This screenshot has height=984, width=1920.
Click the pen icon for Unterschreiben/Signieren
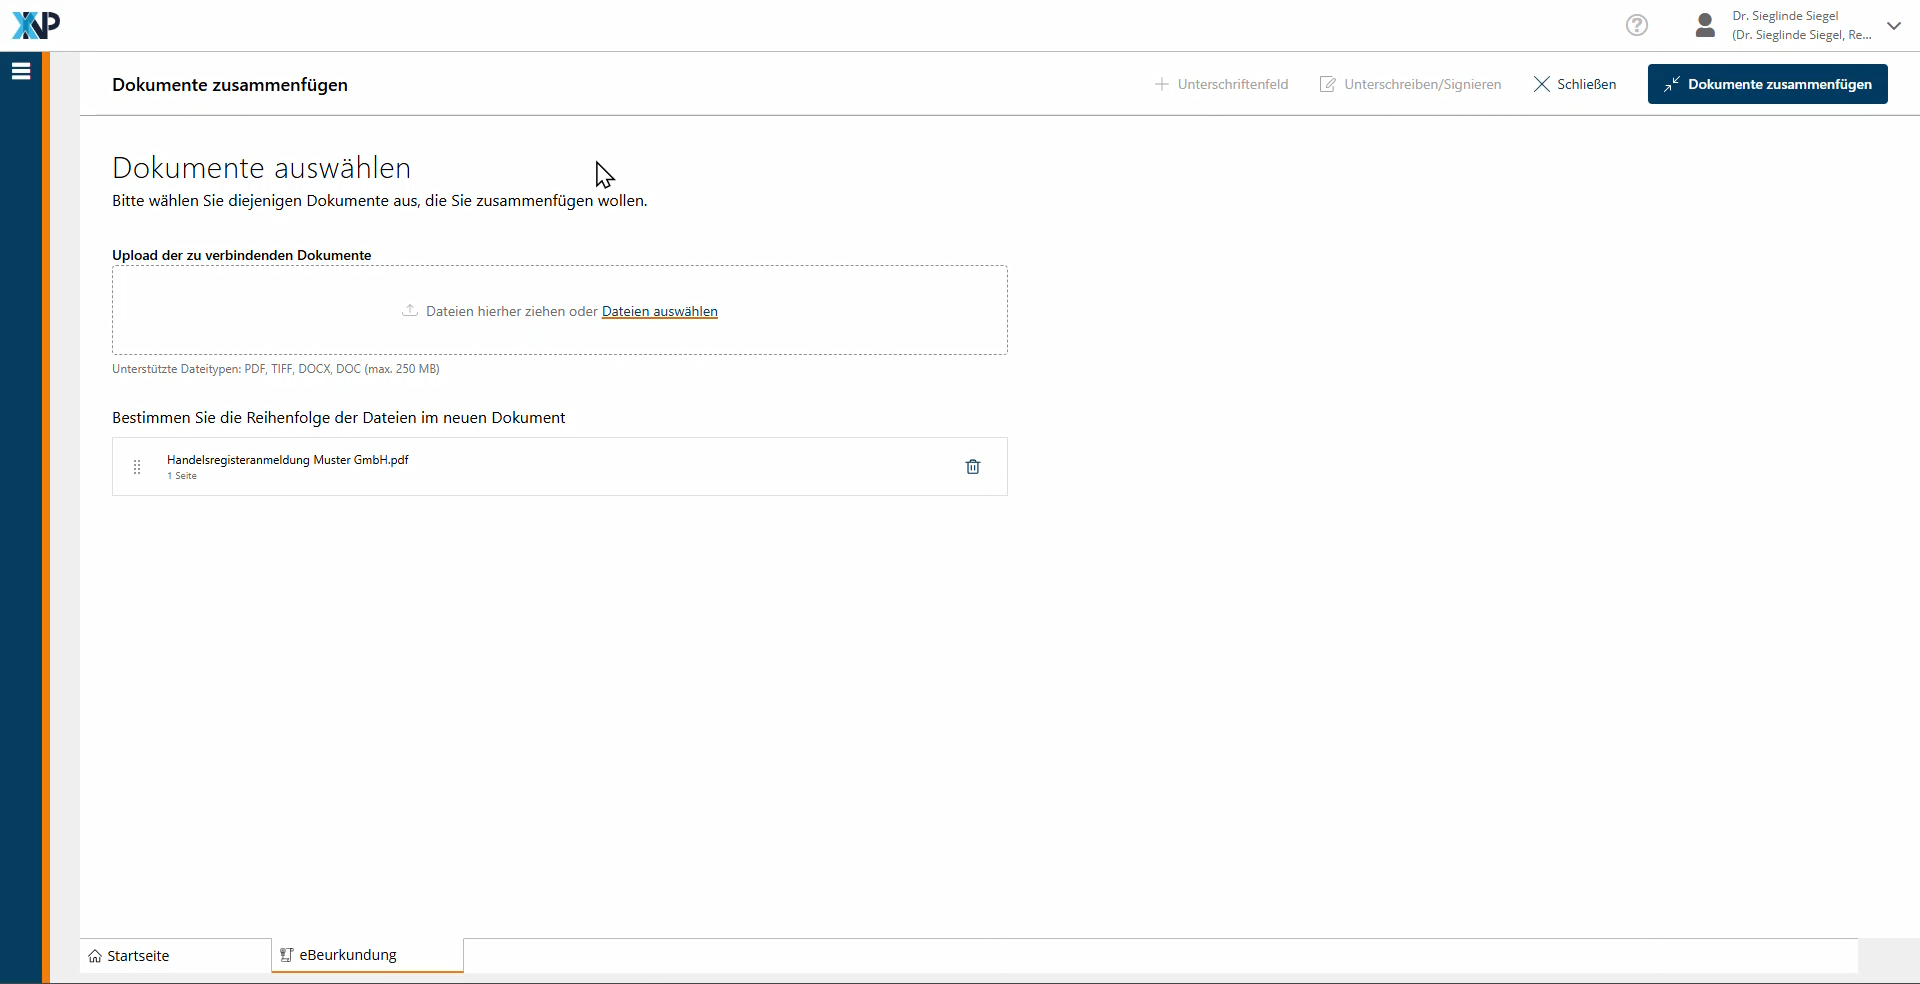click(1328, 84)
